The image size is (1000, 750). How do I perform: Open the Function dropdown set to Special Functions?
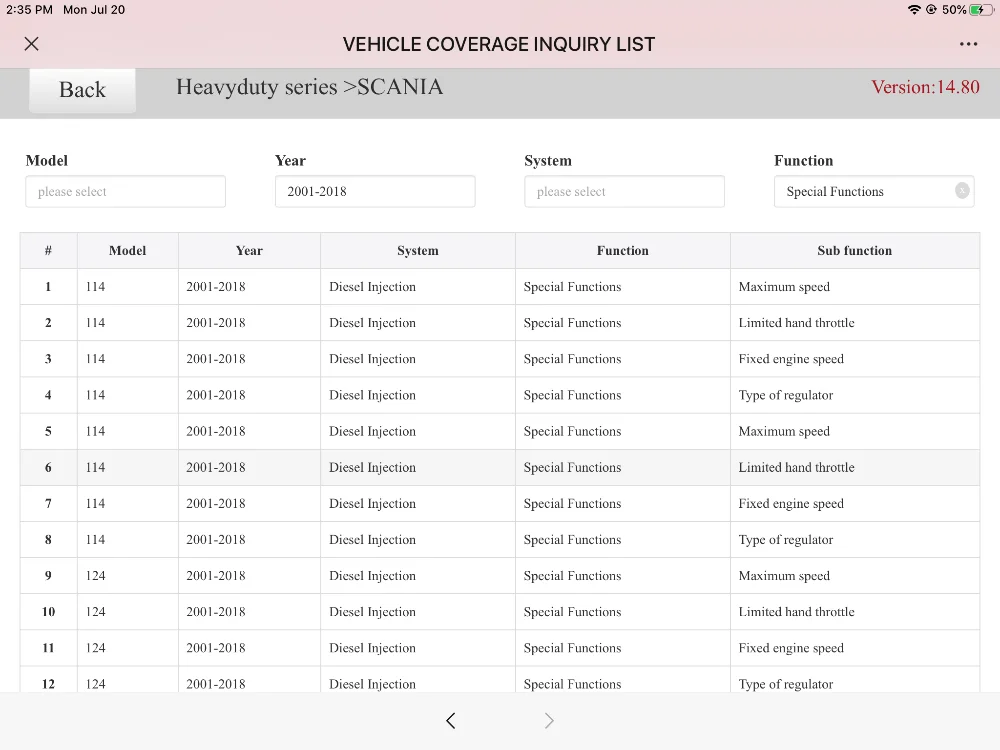874,191
